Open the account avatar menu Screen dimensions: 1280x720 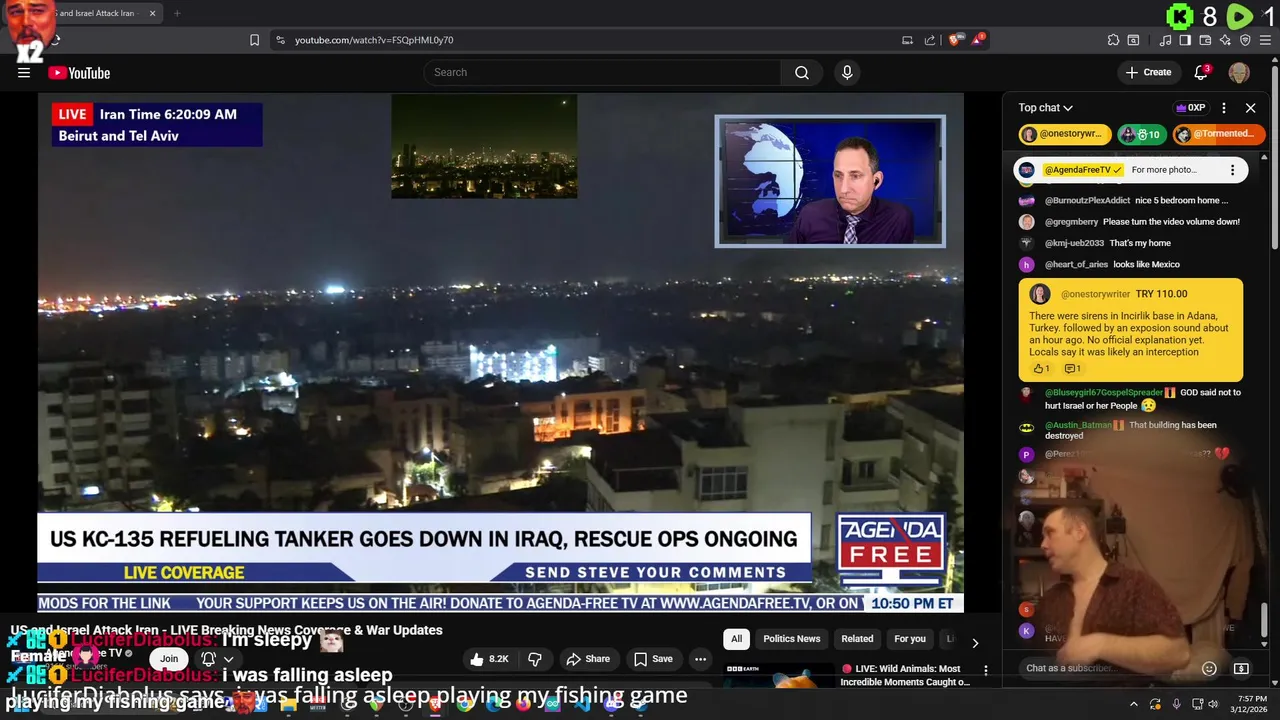coord(1239,73)
